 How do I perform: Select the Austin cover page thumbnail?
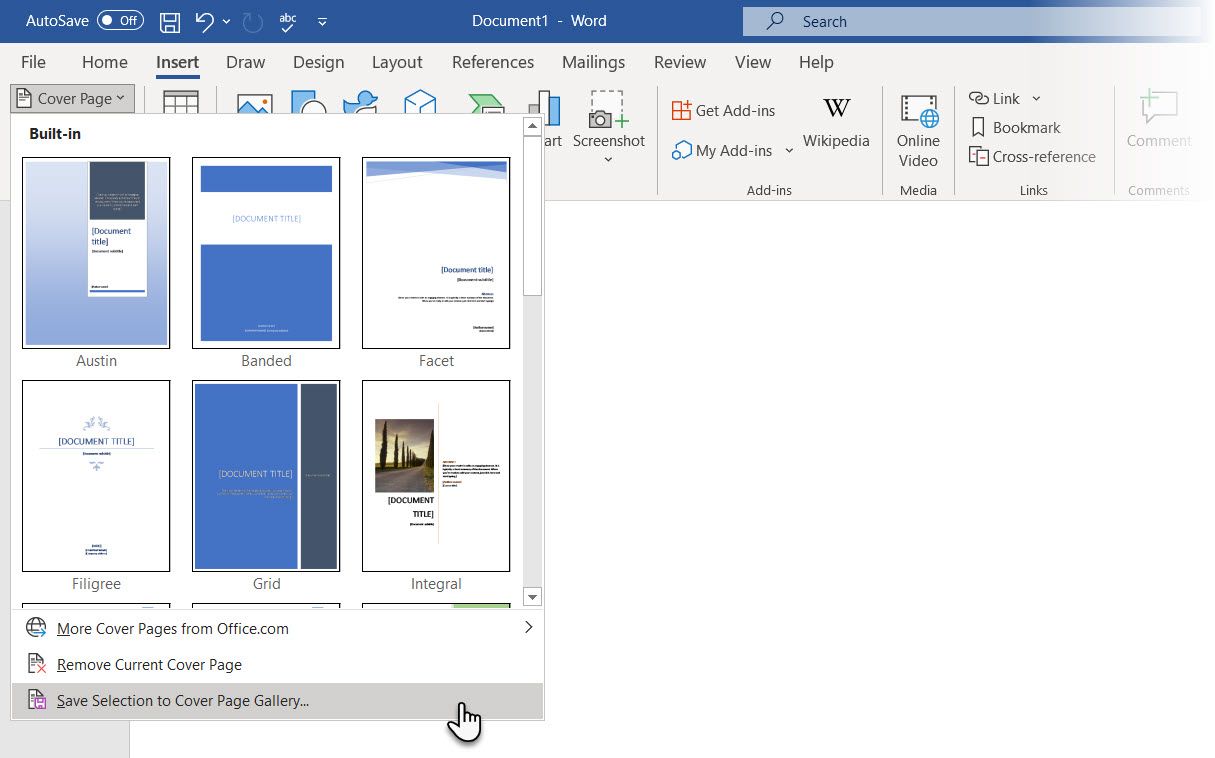[x=96, y=253]
